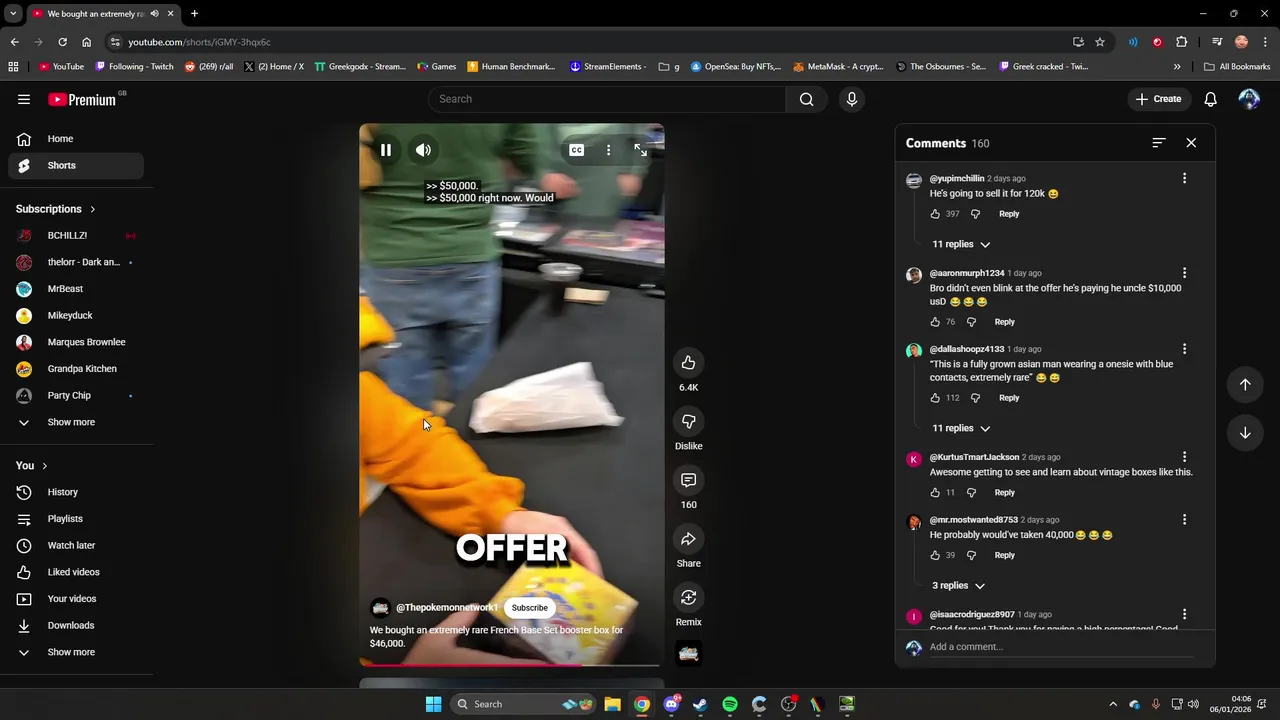Screen dimensions: 1280x720
Task: Click the video progress bar
Action: click(511, 664)
